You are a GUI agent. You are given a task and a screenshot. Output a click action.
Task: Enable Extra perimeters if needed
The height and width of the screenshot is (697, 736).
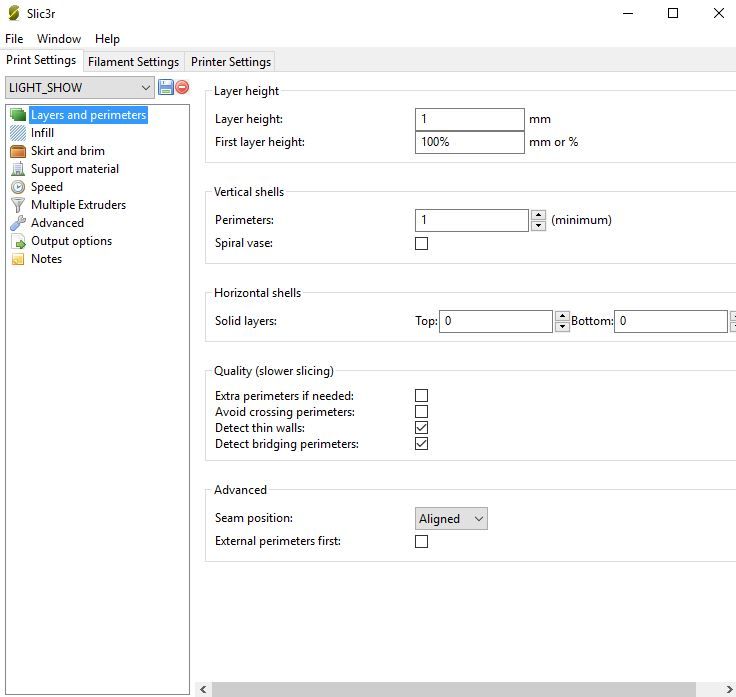422,396
